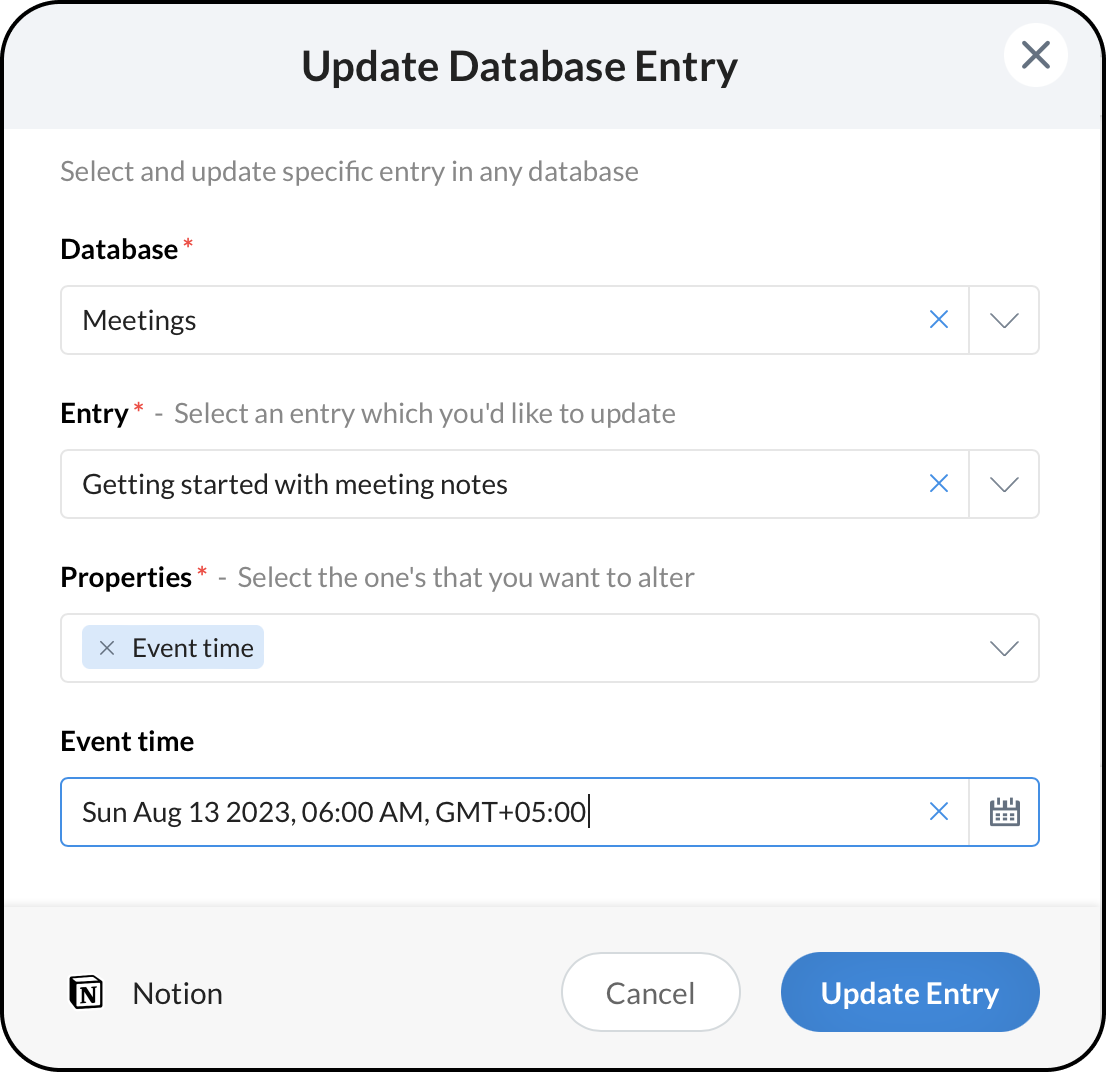
Task: Clear the Meetings database selection
Action: coord(938,320)
